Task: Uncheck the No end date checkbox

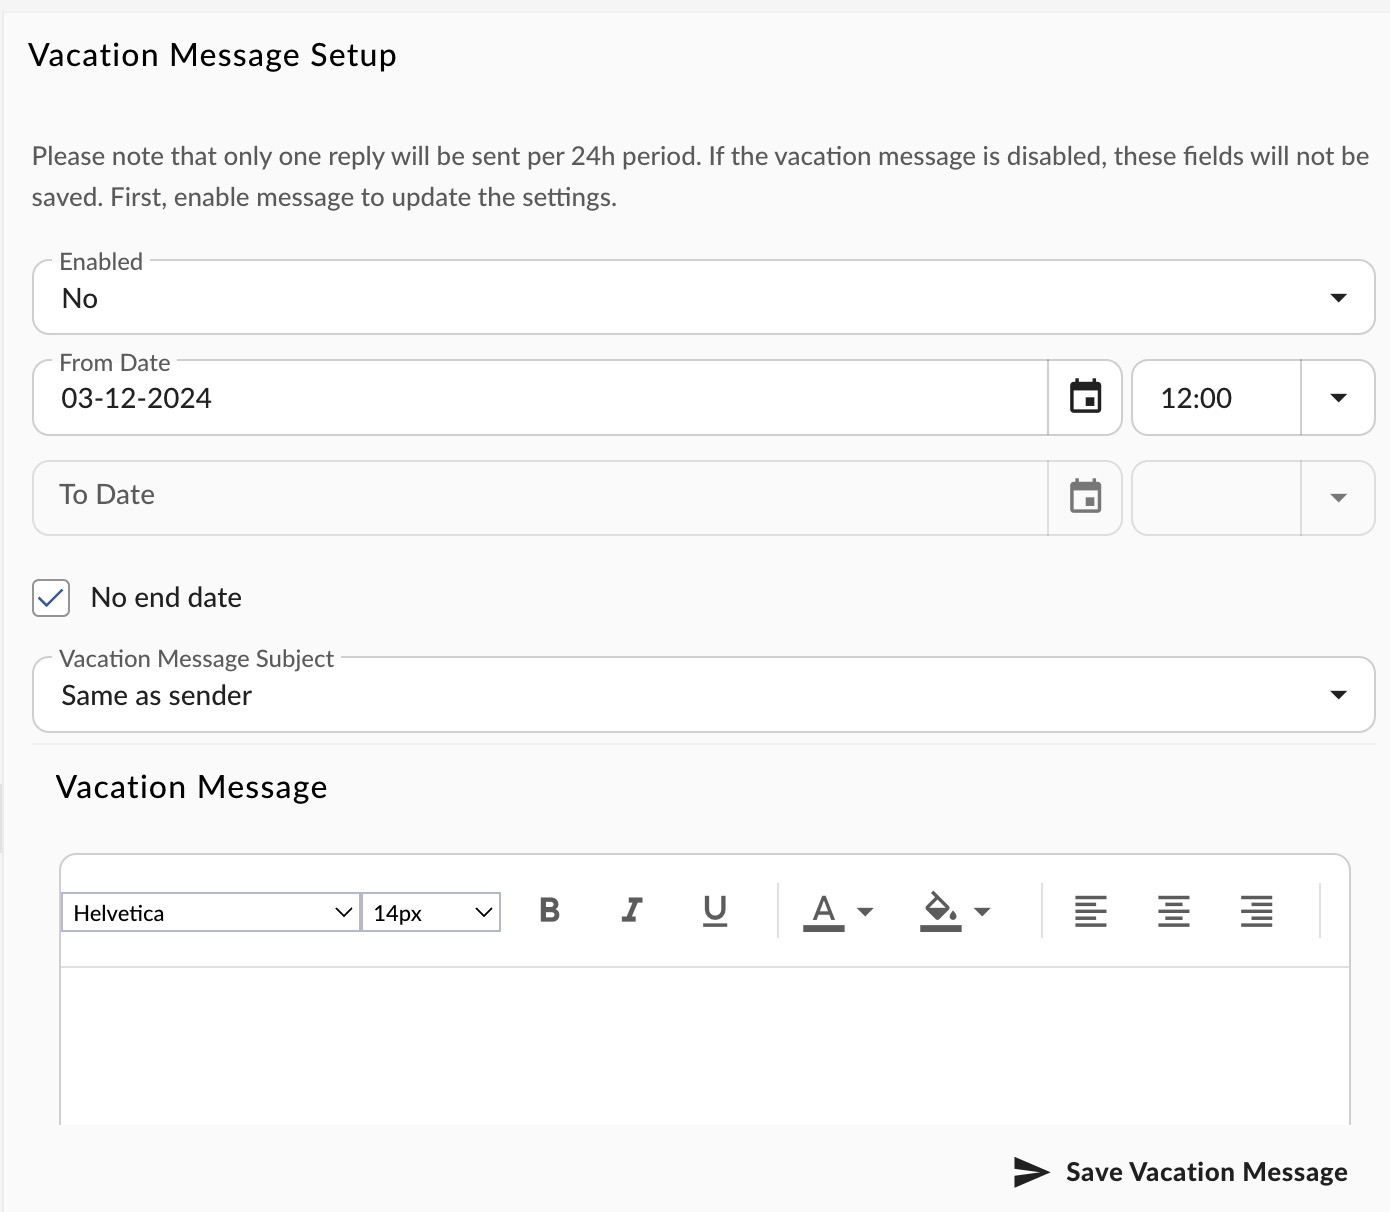Action: point(50,597)
